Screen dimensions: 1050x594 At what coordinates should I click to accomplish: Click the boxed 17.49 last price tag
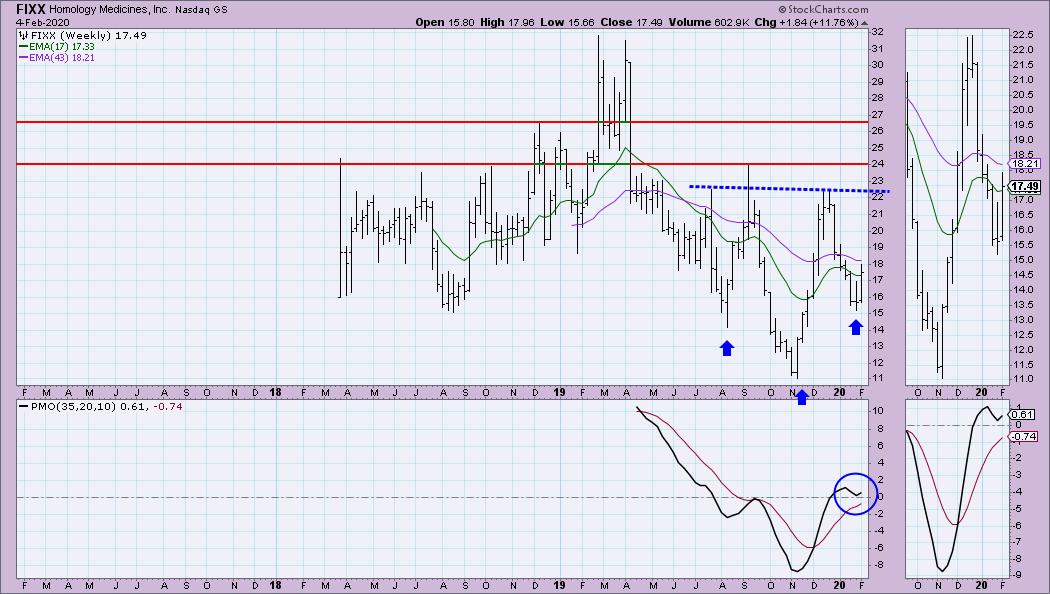[x=1025, y=186]
